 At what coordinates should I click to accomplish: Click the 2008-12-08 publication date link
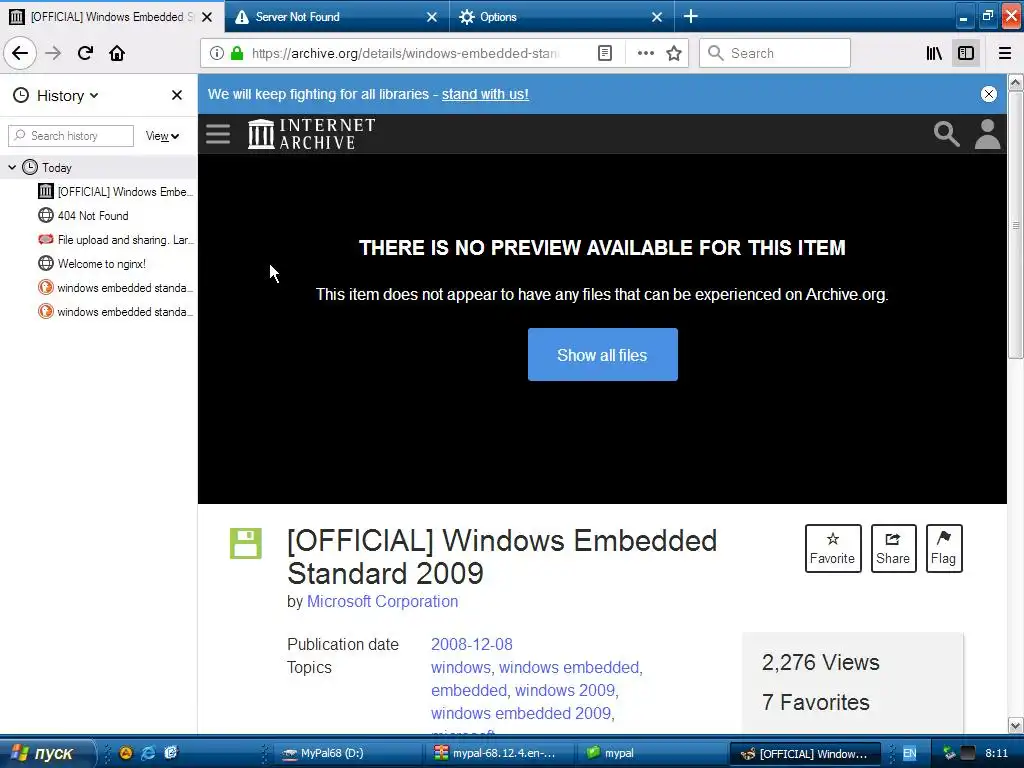pyautogui.click(x=472, y=645)
